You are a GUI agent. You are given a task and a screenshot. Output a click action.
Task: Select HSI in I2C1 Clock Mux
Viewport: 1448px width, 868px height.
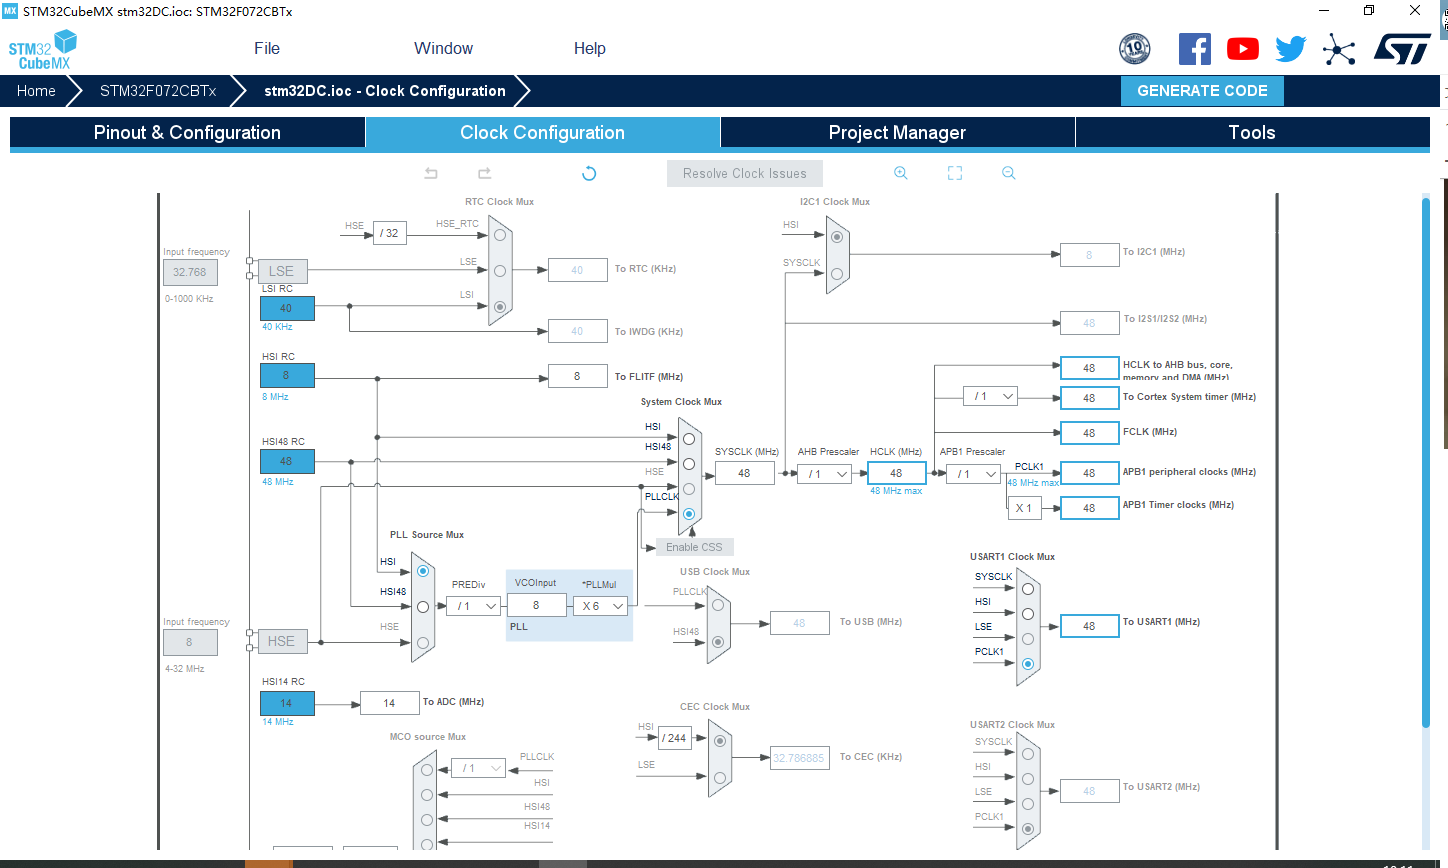(x=836, y=236)
